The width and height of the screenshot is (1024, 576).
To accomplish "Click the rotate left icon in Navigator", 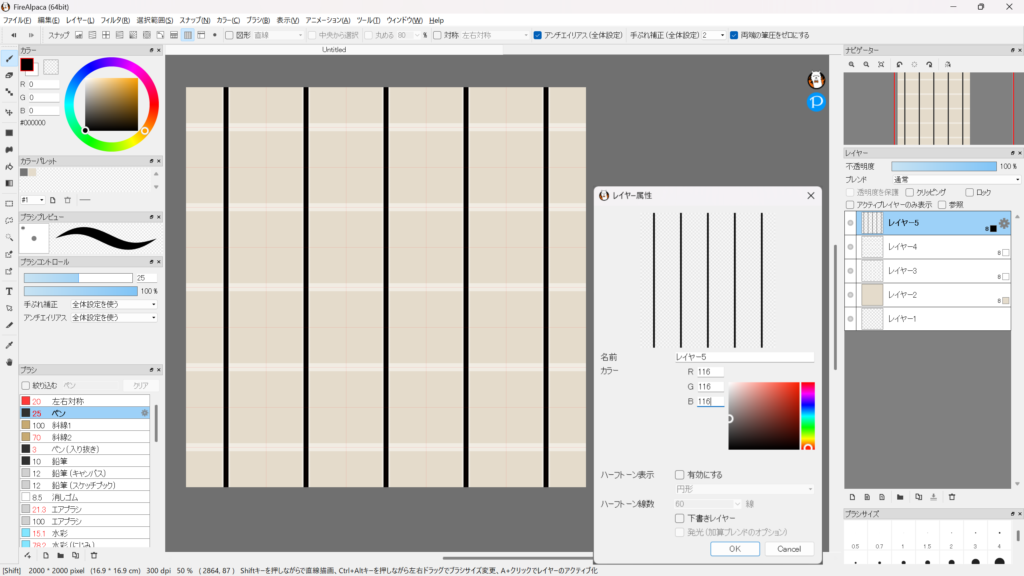I will click(x=899, y=64).
